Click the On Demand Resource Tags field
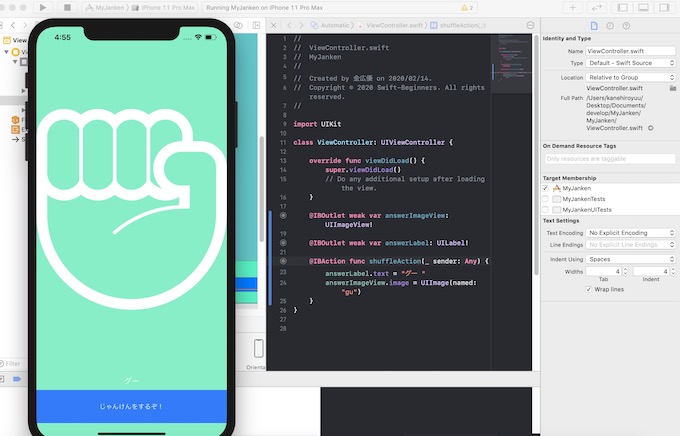The image size is (680, 436). (x=610, y=159)
